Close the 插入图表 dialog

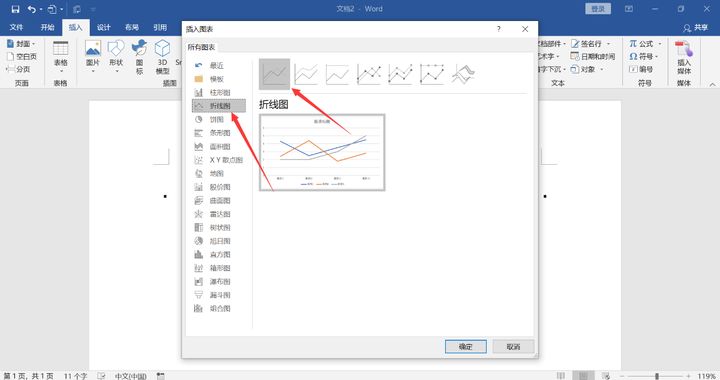(x=525, y=29)
